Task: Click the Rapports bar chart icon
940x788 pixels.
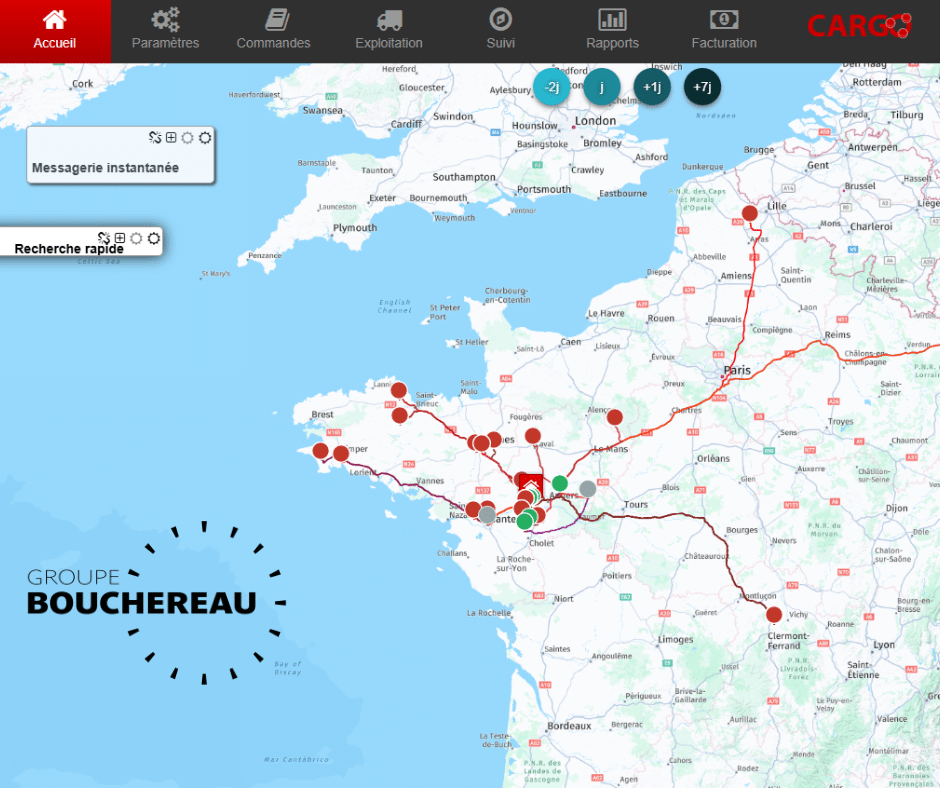Action: coord(612,20)
